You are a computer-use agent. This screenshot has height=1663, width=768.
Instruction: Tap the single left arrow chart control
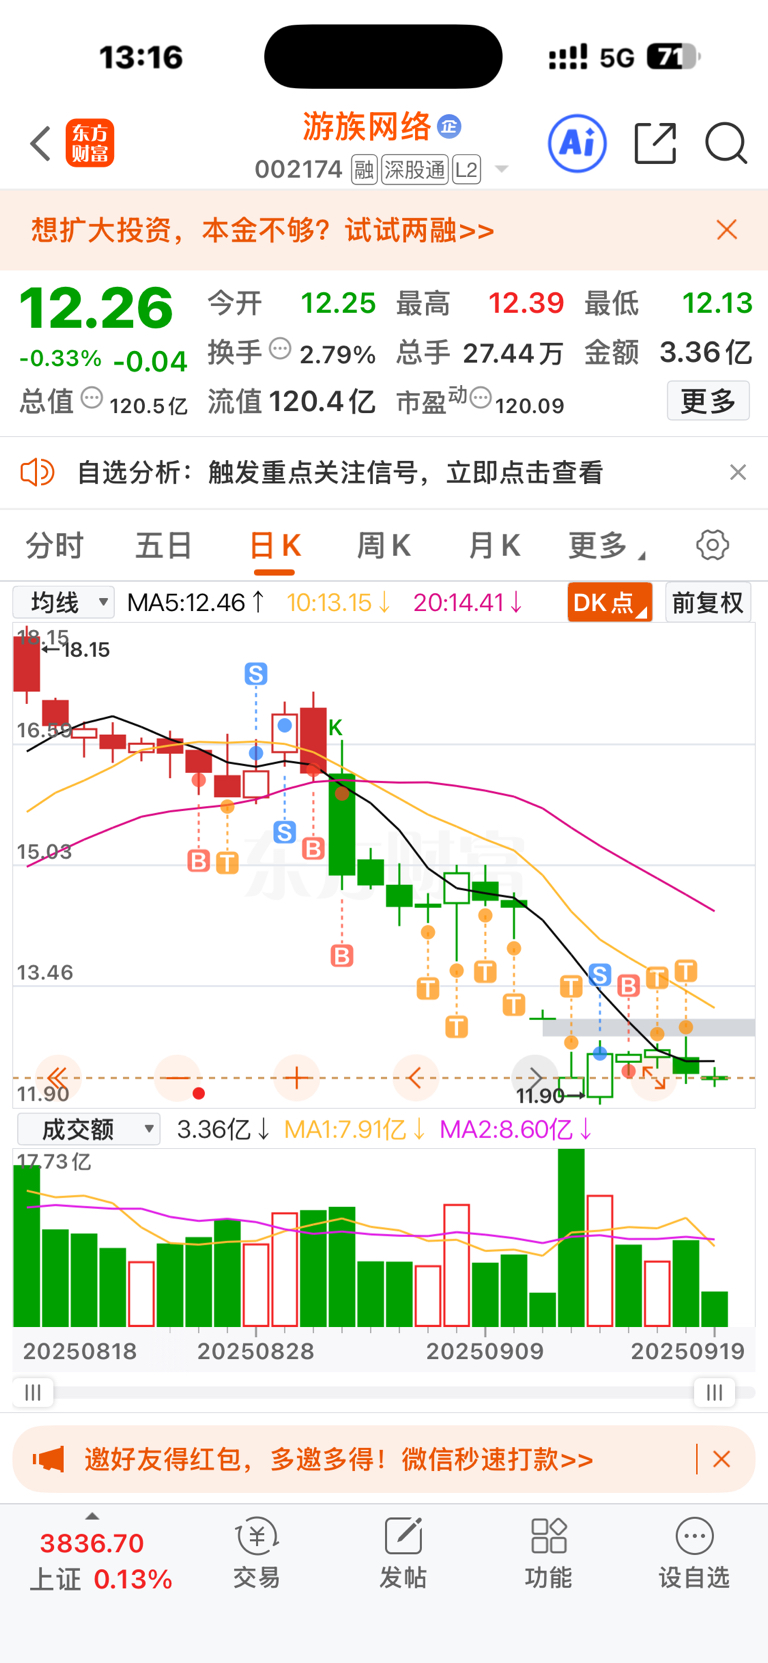tap(416, 1077)
